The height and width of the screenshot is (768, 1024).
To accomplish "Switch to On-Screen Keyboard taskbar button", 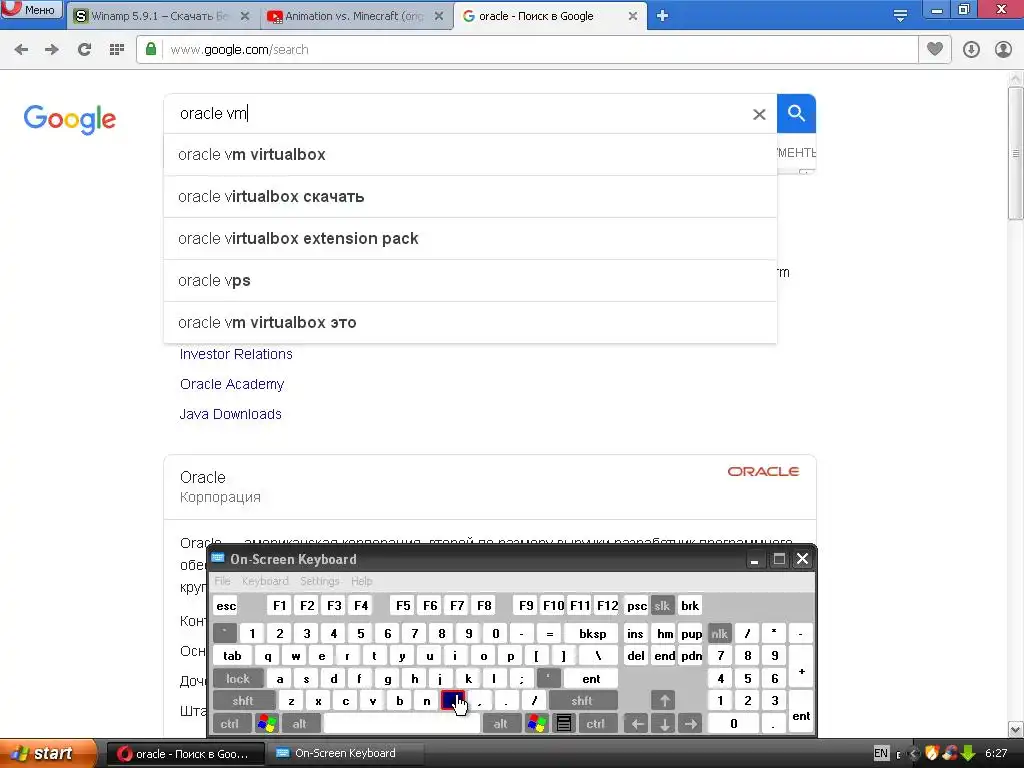I will [x=346, y=753].
